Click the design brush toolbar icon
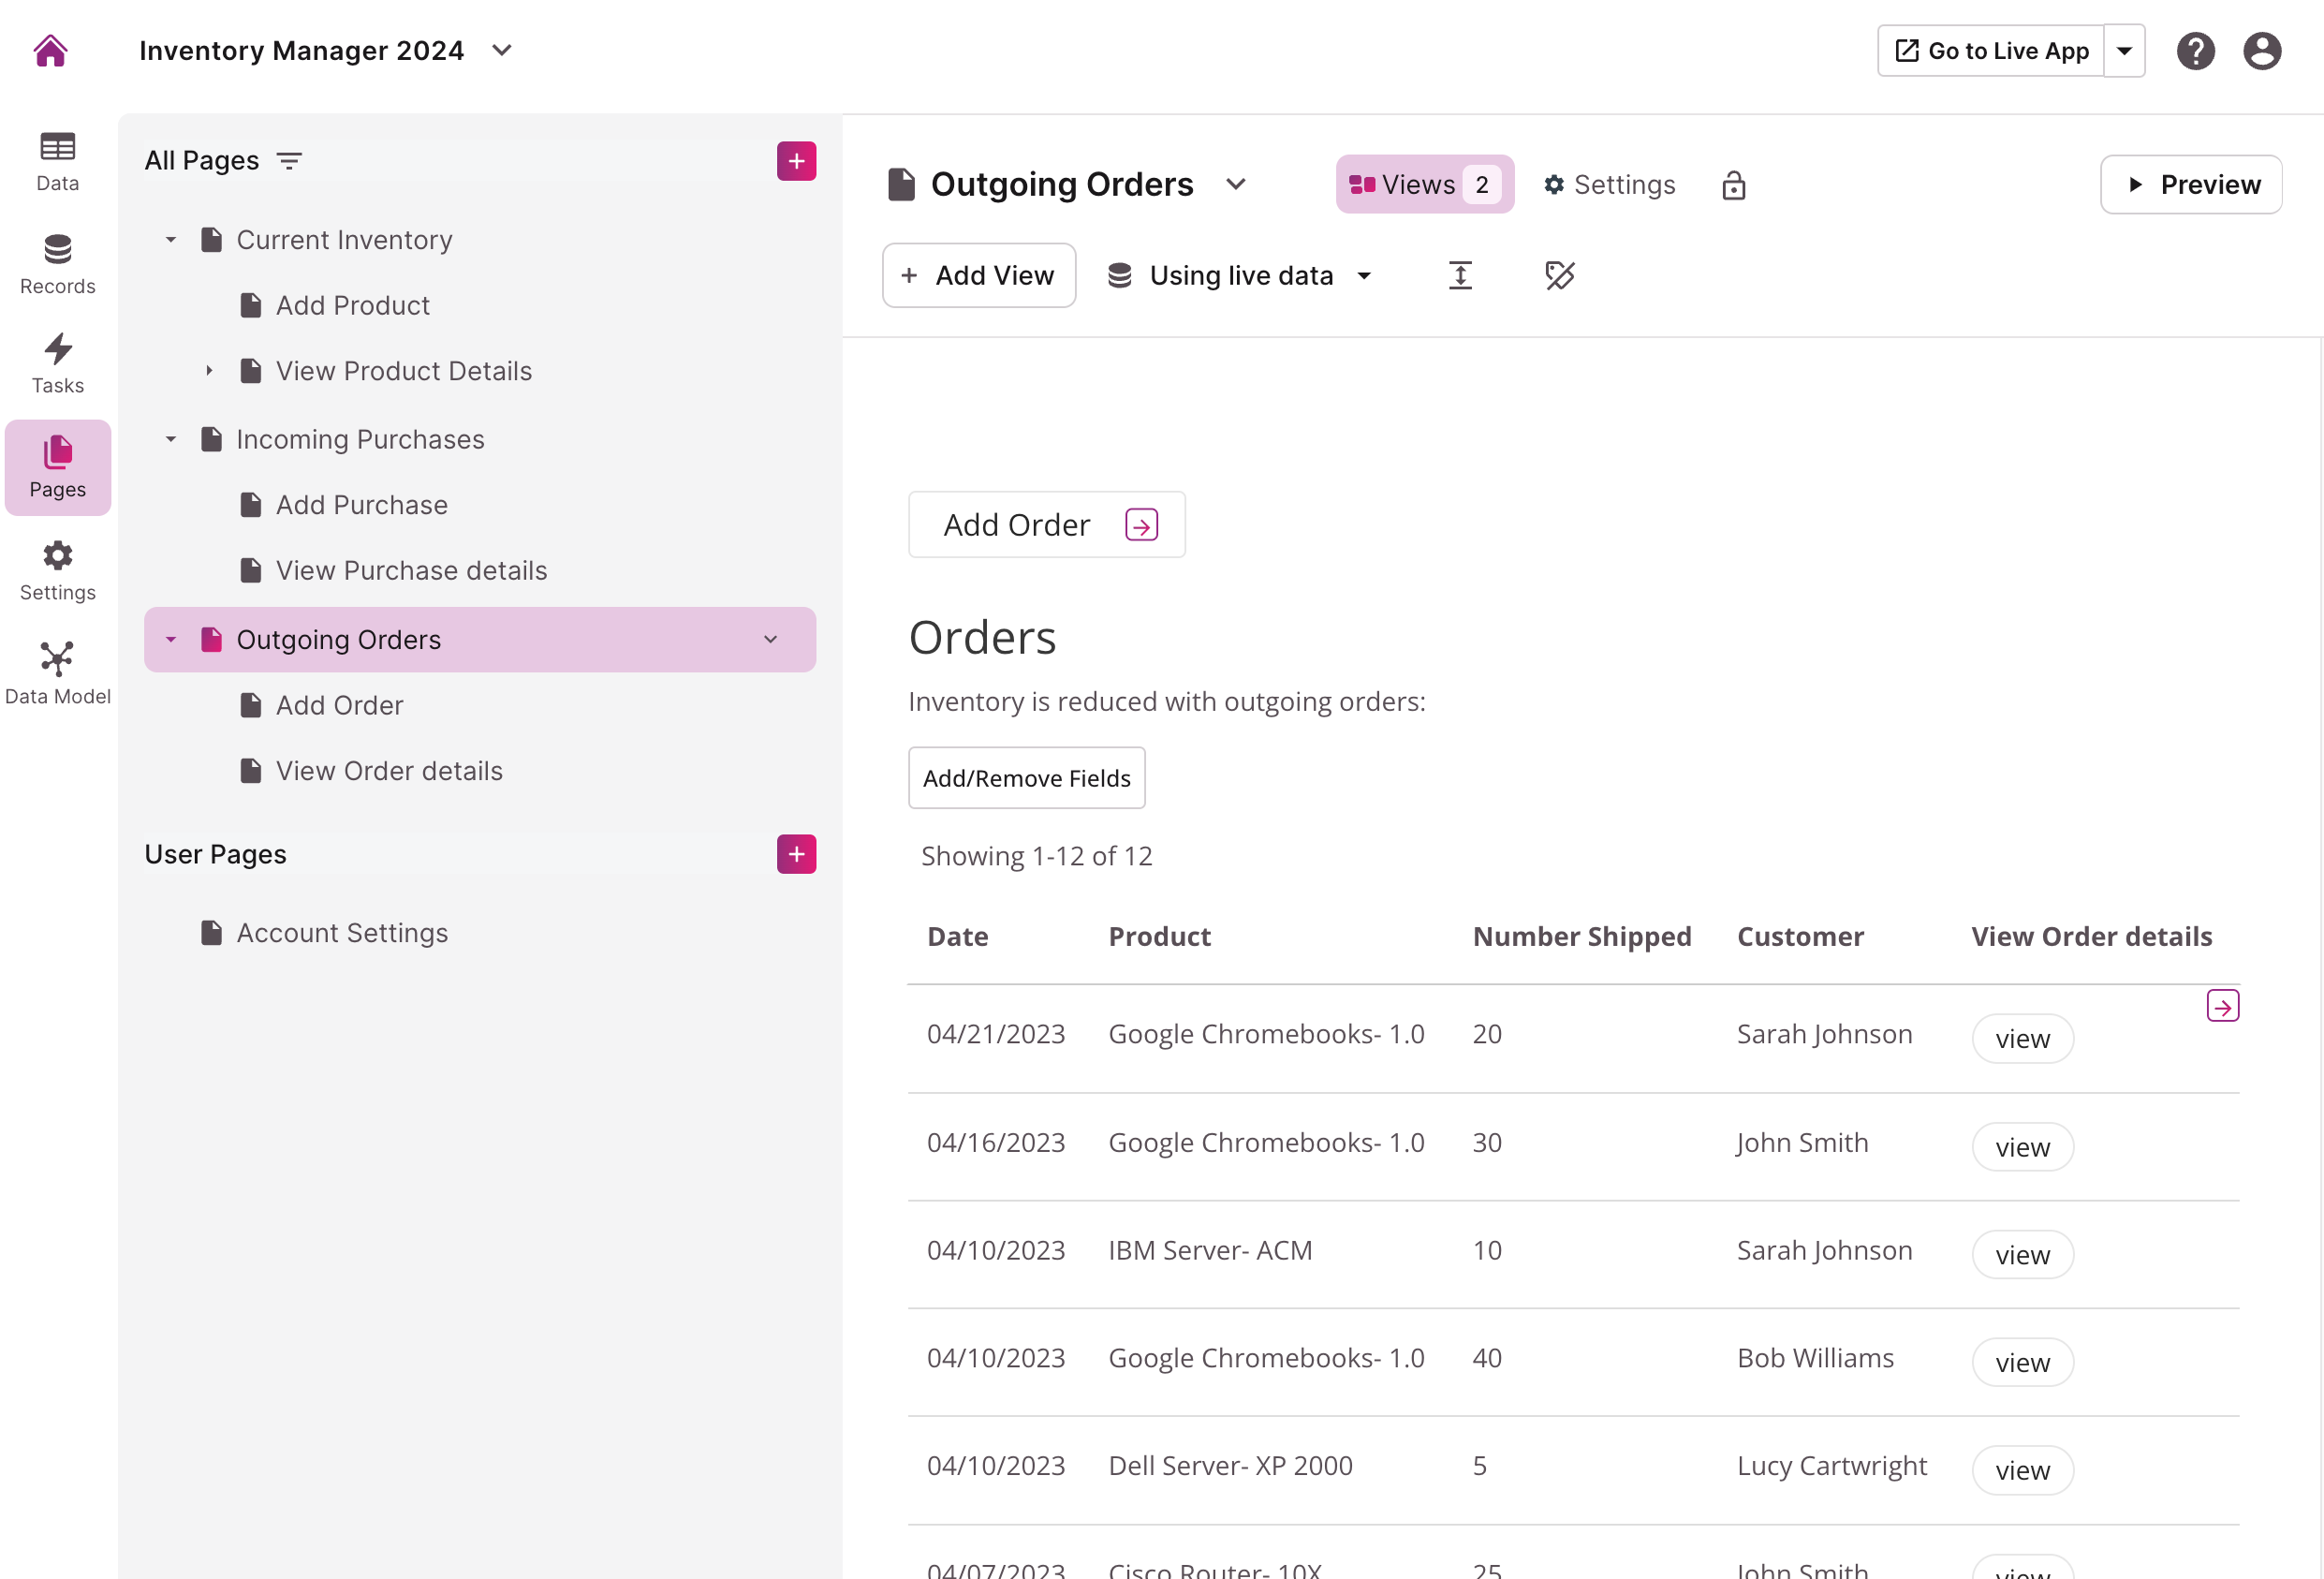Image resolution: width=2324 pixels, height=1579 pixels. (1559, 275)
